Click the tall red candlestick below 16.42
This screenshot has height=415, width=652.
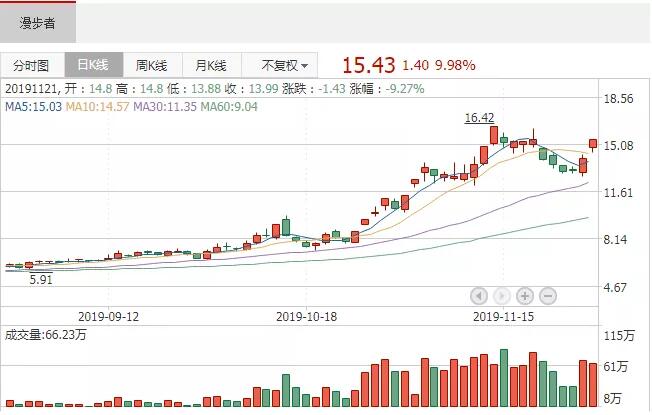(494, 135)
